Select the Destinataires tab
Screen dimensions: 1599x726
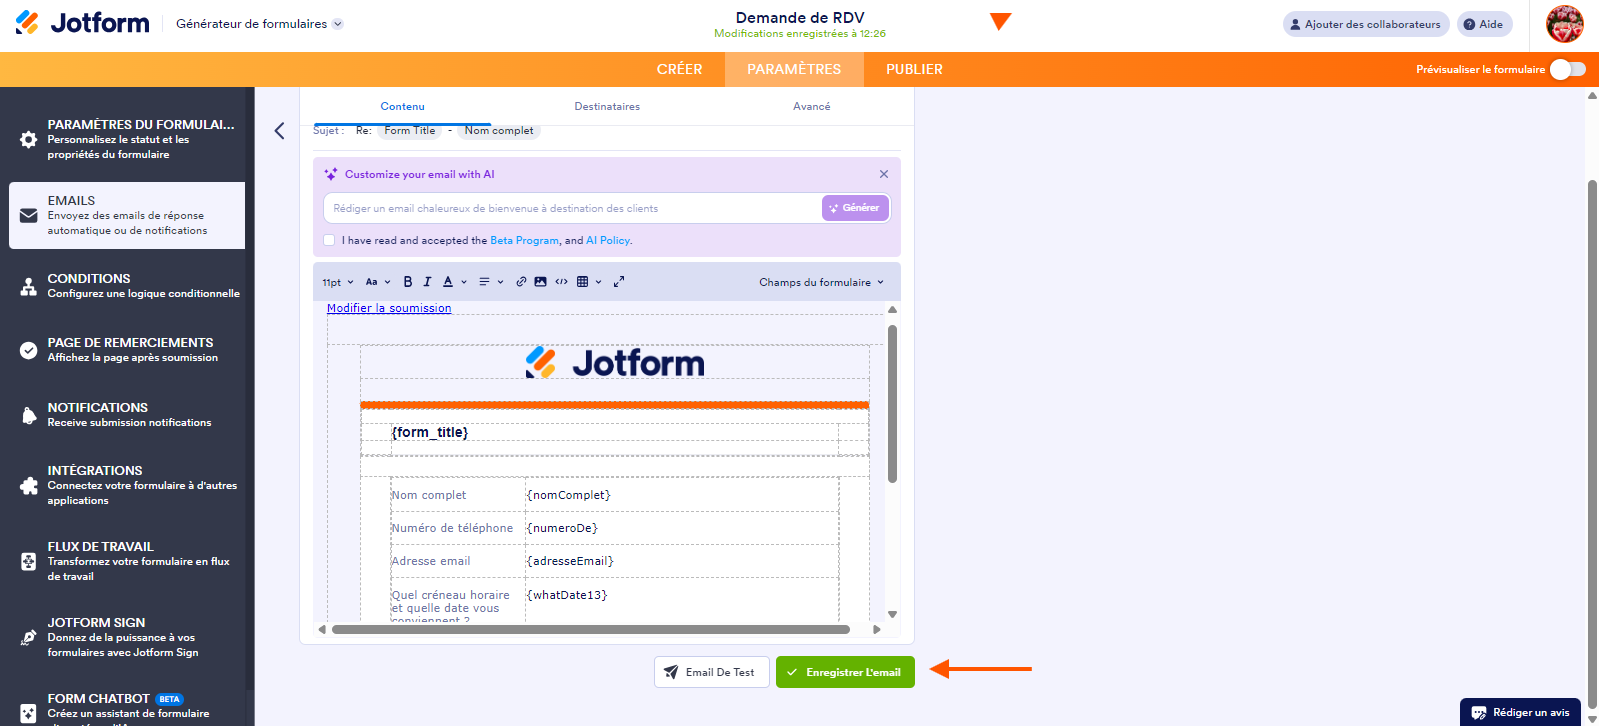point(607,106)
